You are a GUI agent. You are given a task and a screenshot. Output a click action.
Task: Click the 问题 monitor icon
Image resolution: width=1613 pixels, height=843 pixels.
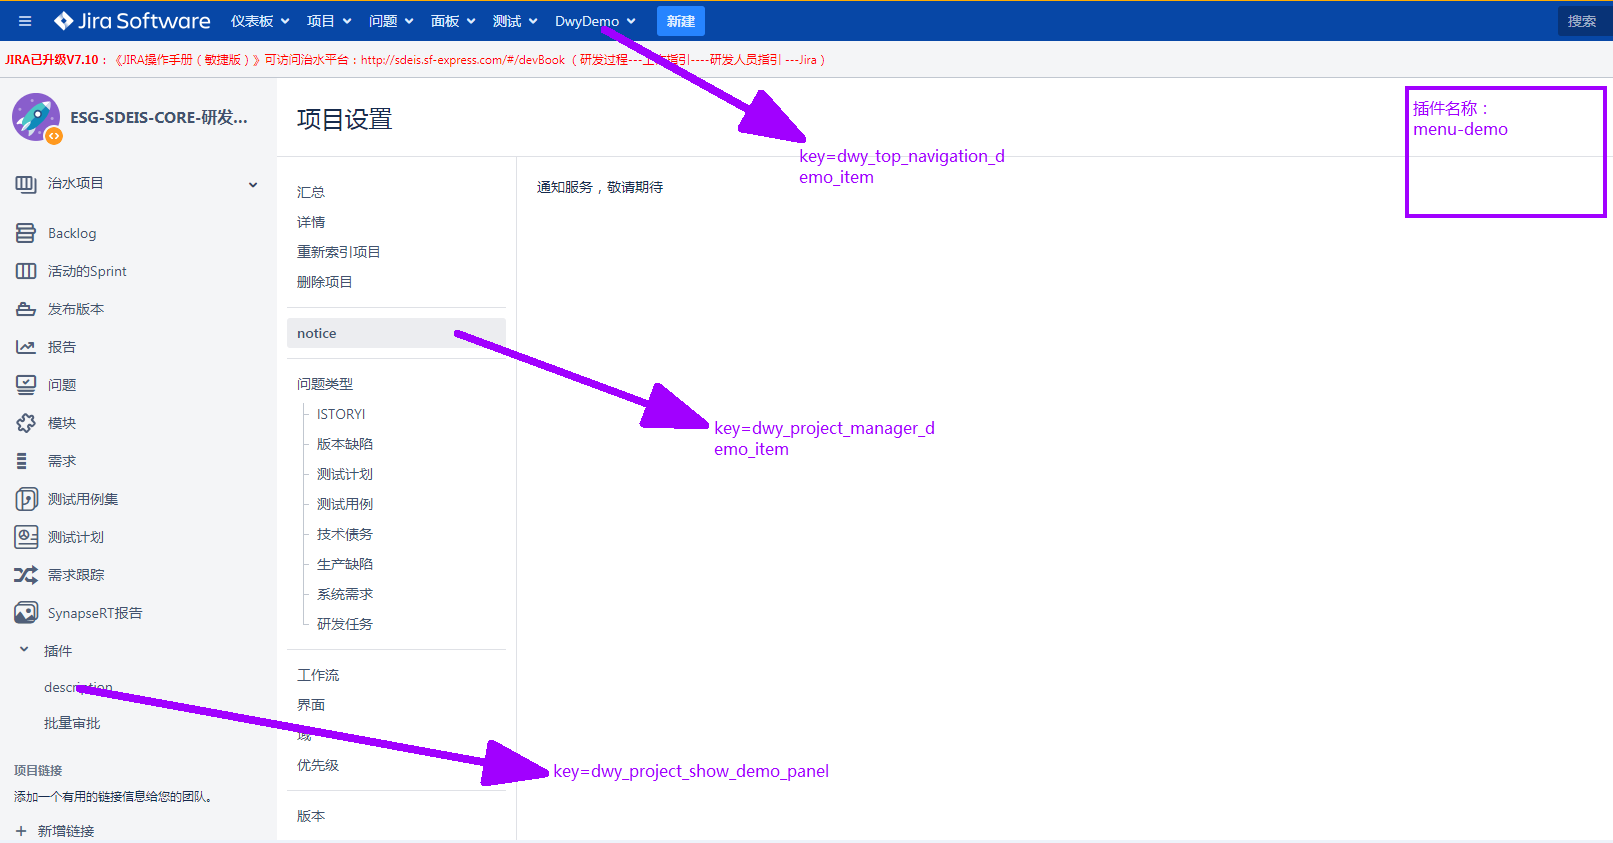[x=26, y=385]
